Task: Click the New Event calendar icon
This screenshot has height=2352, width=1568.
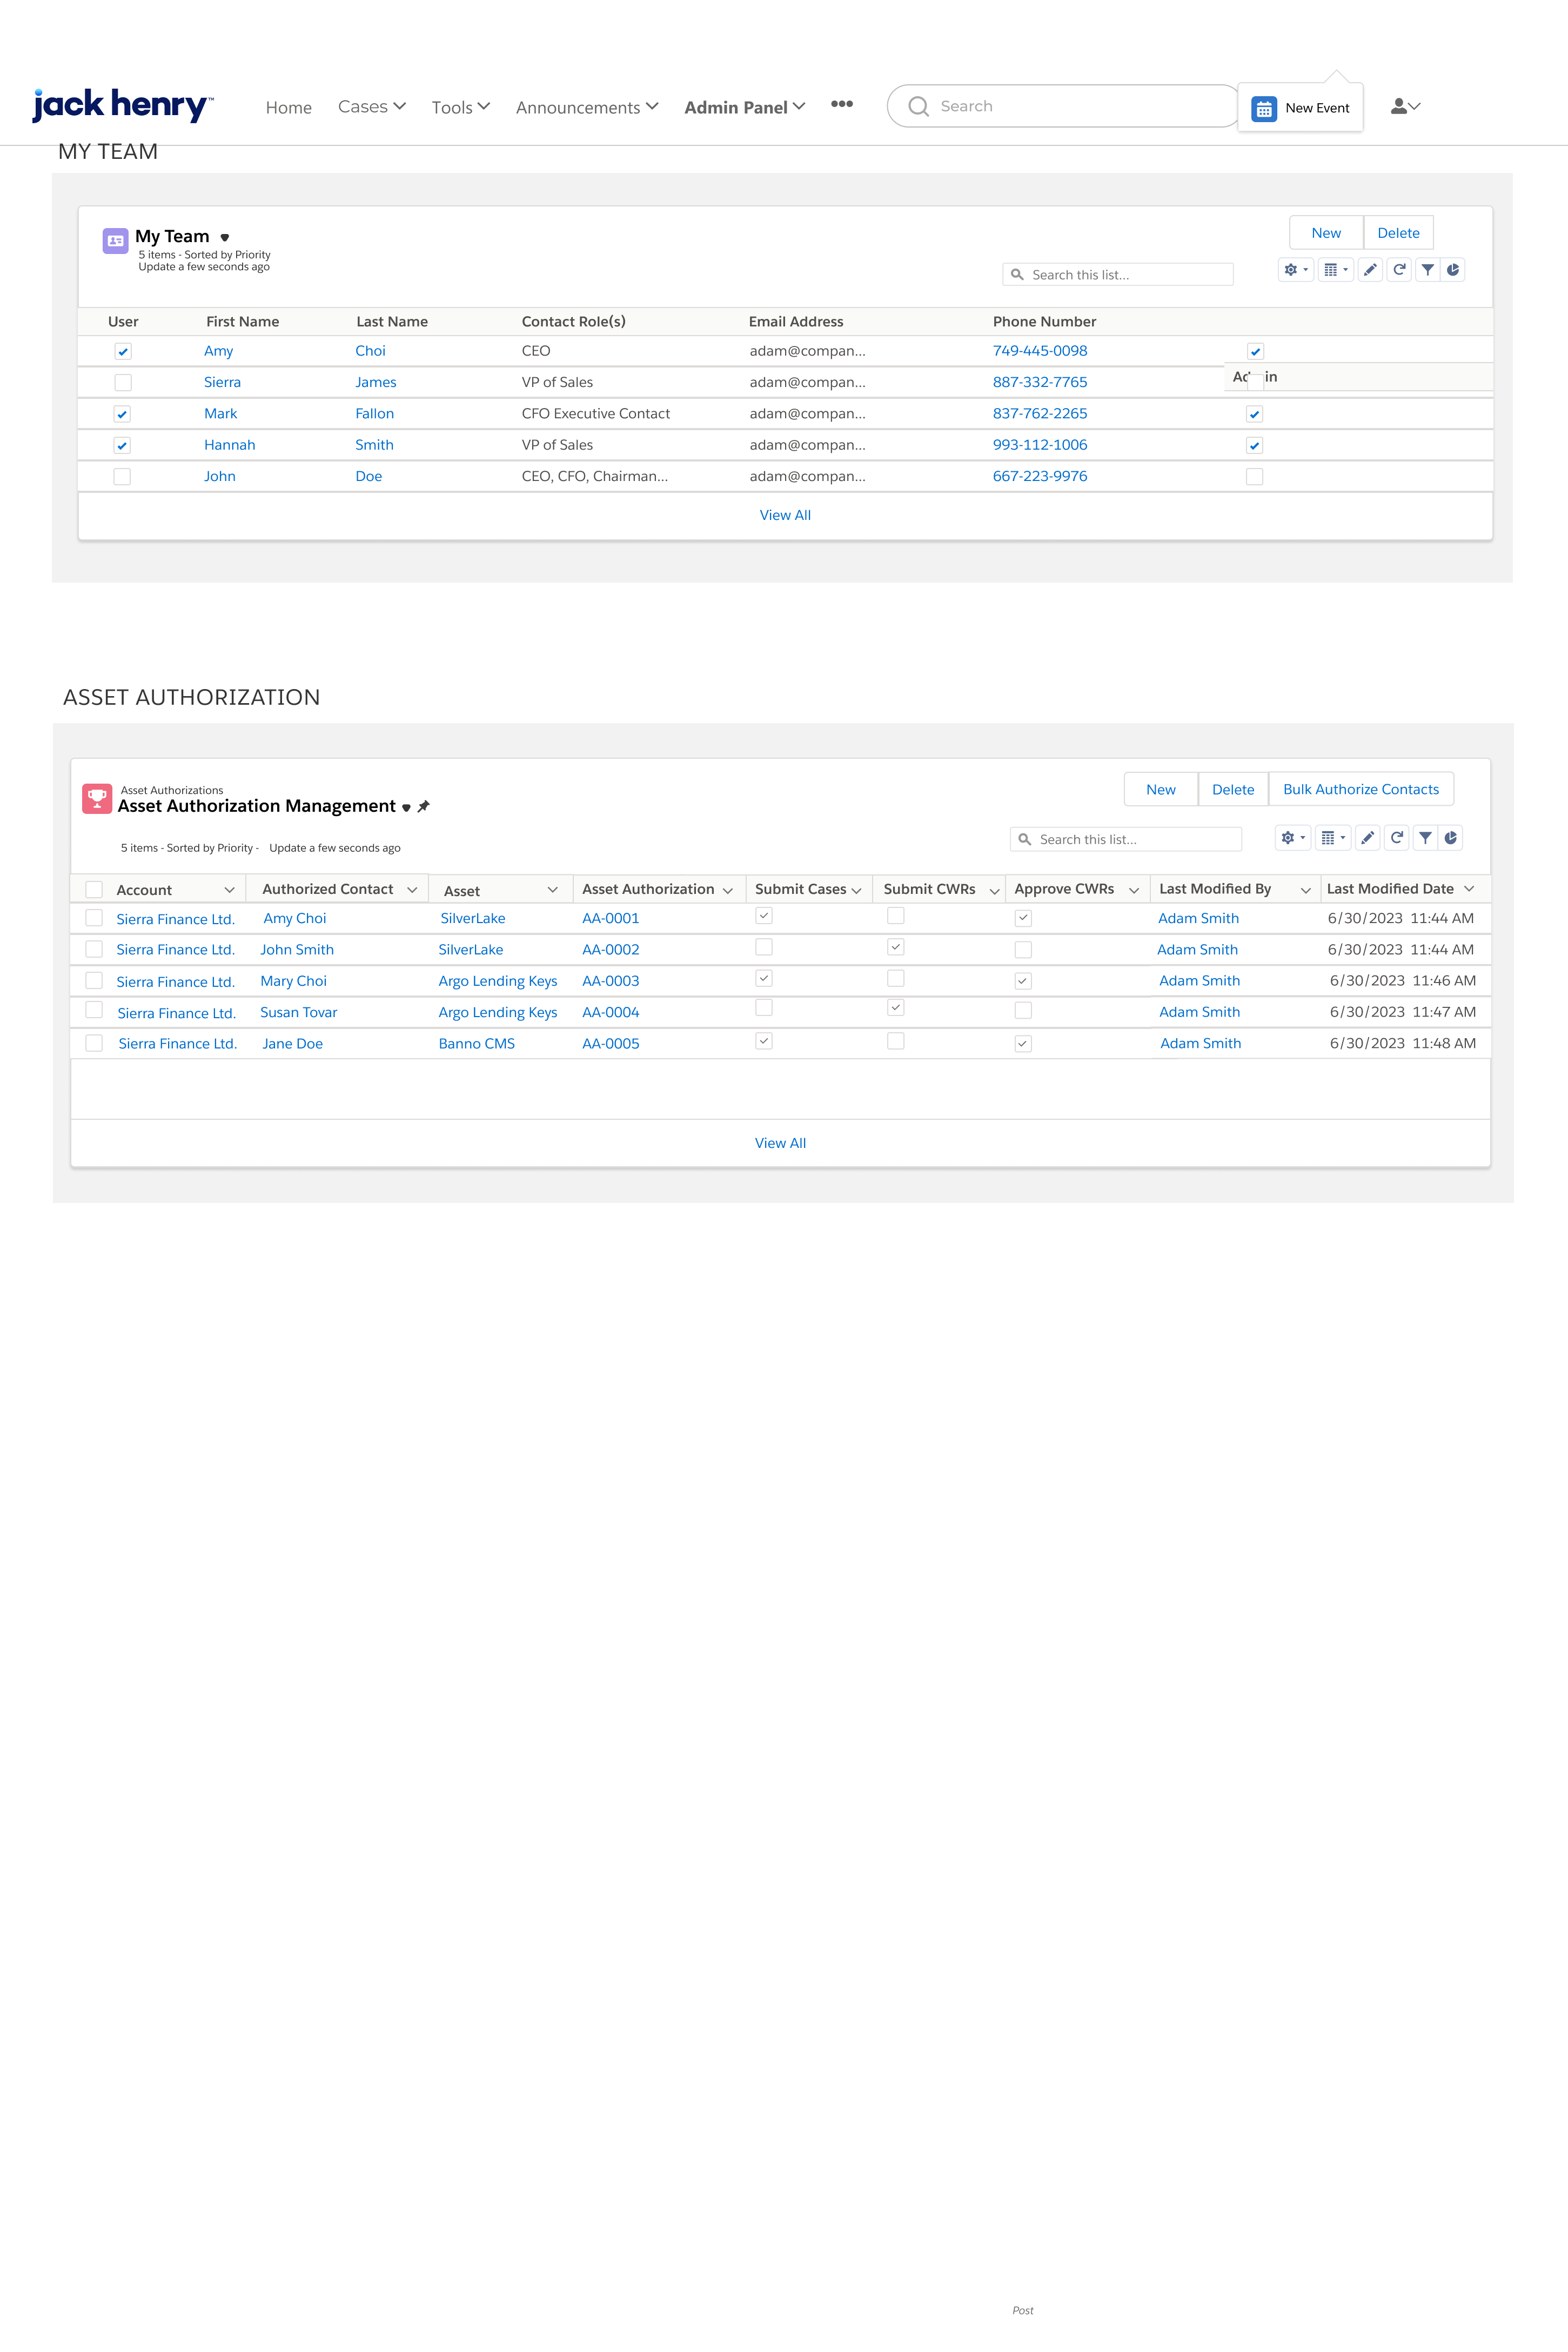Action: (x=1264, y=108)
